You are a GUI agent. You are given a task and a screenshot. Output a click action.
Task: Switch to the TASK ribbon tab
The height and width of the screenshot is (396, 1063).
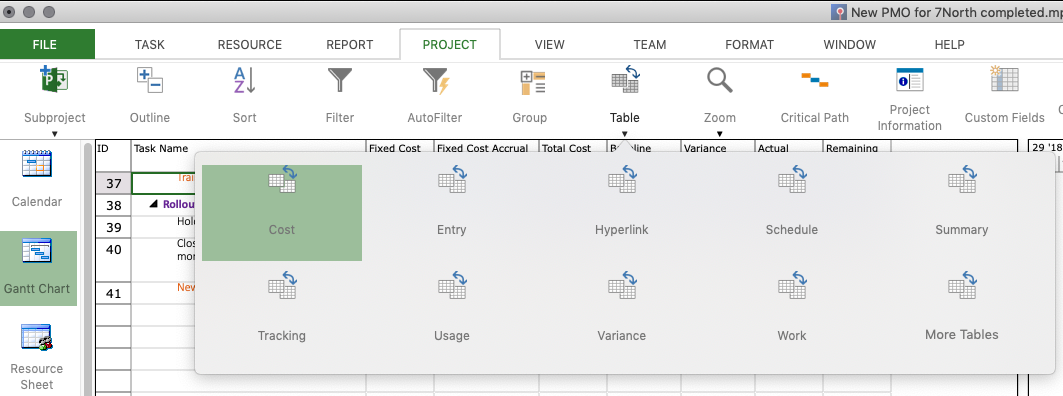pyautogui.click(x=150, y=45)
